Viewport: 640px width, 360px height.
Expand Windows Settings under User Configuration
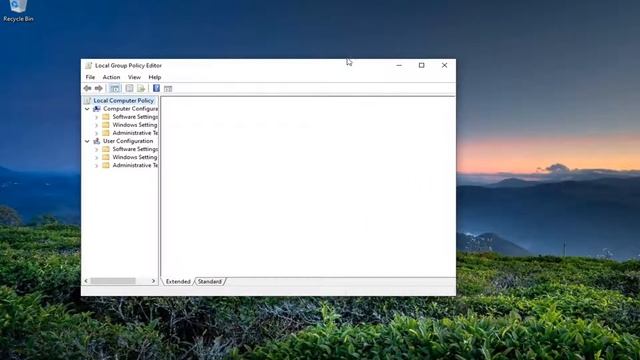(x=96, y=158)
